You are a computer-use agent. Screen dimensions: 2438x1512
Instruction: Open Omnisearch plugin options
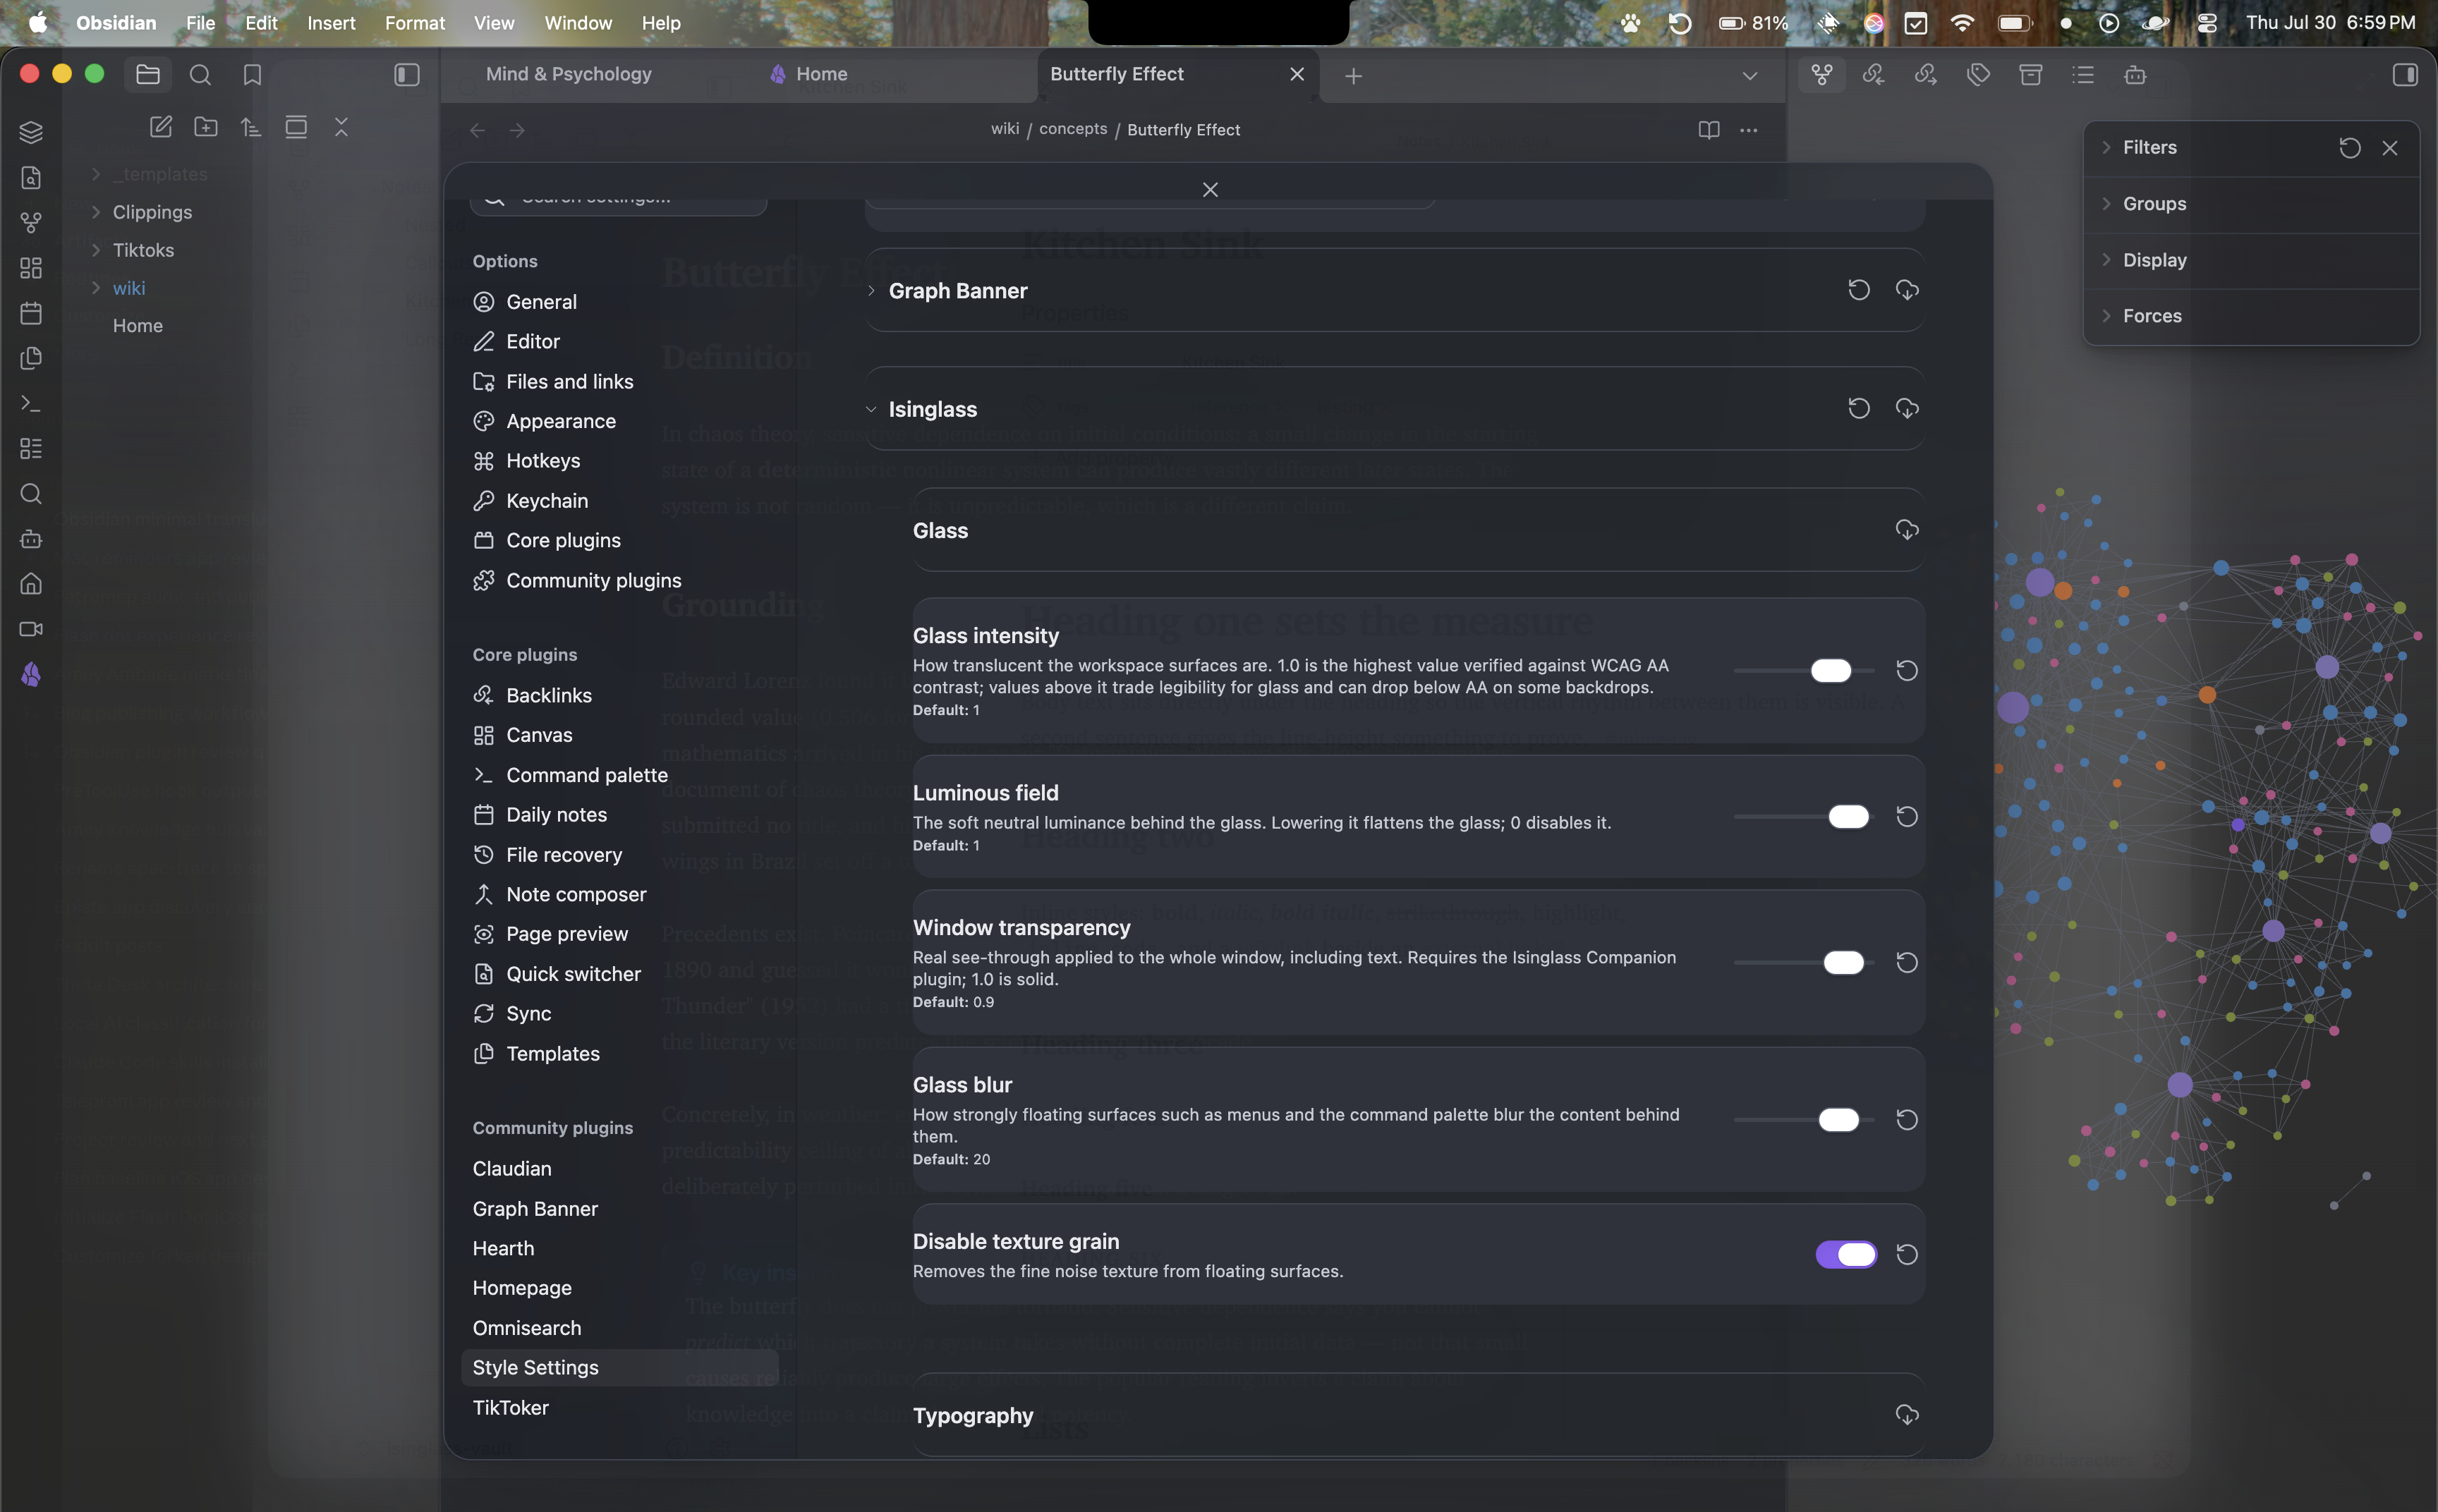(527, 1328)
